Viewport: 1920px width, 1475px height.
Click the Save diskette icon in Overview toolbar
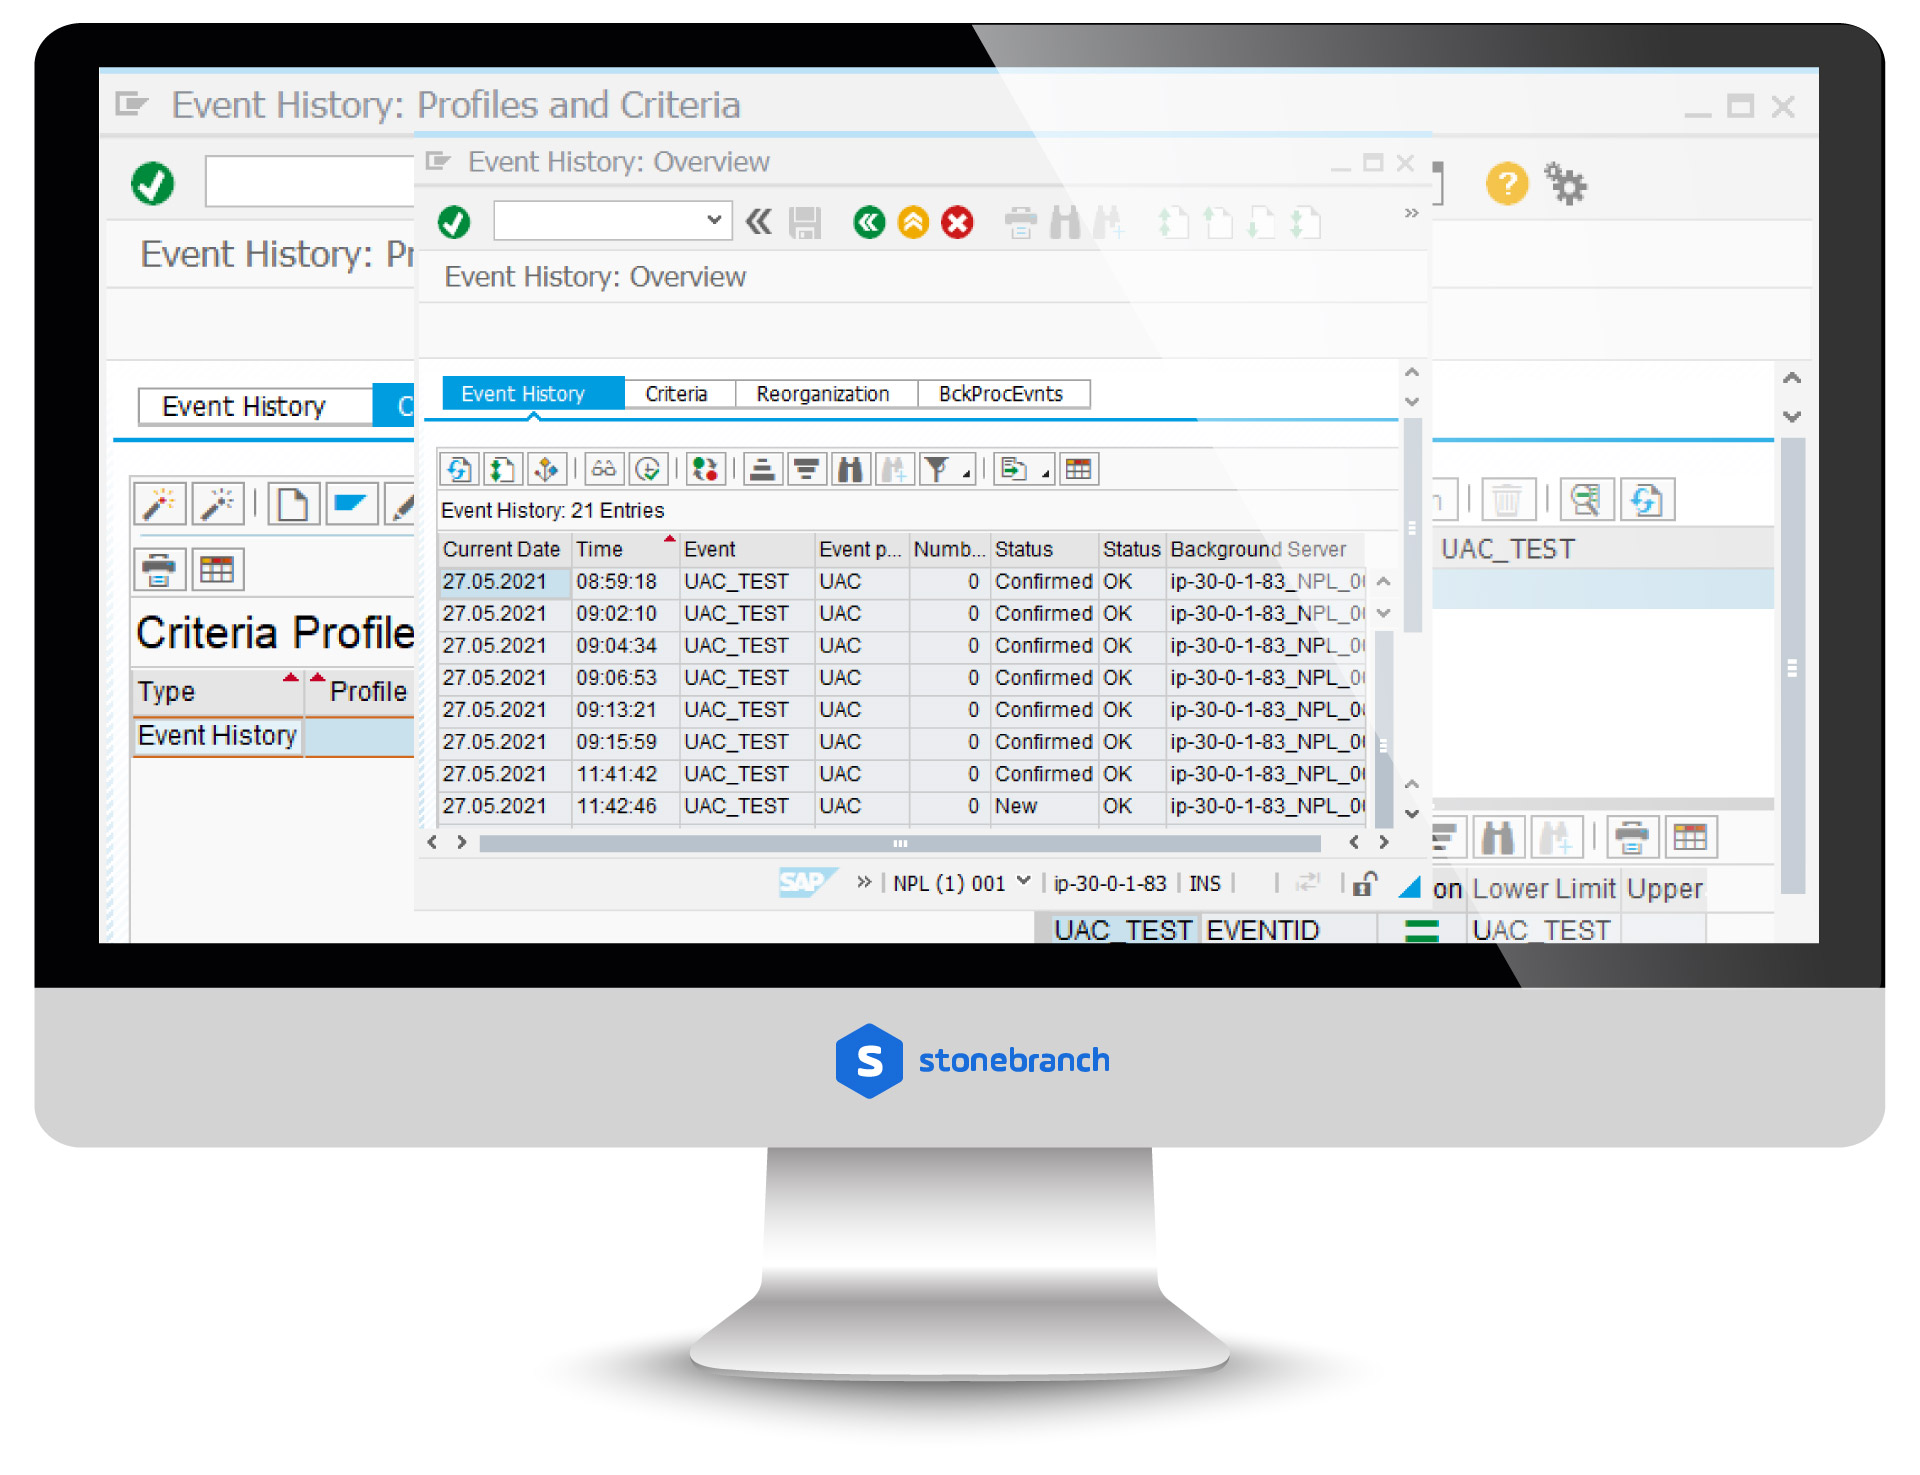tap(804, 222)
